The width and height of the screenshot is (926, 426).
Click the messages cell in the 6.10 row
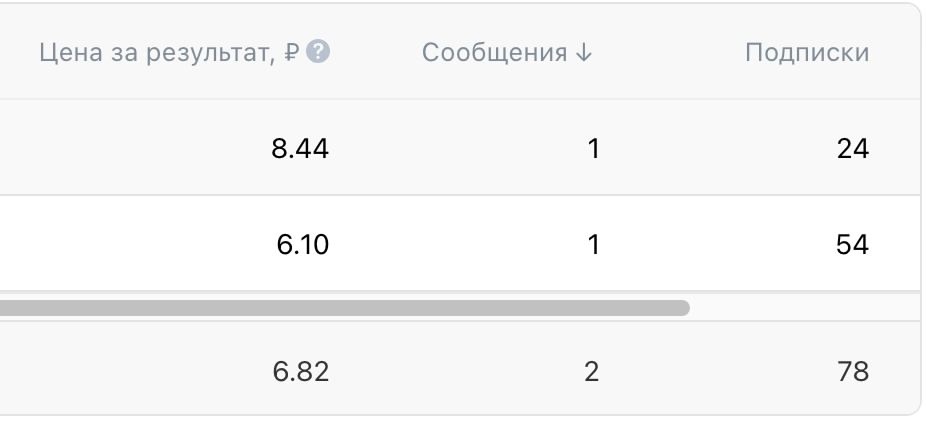pos(593,245)
